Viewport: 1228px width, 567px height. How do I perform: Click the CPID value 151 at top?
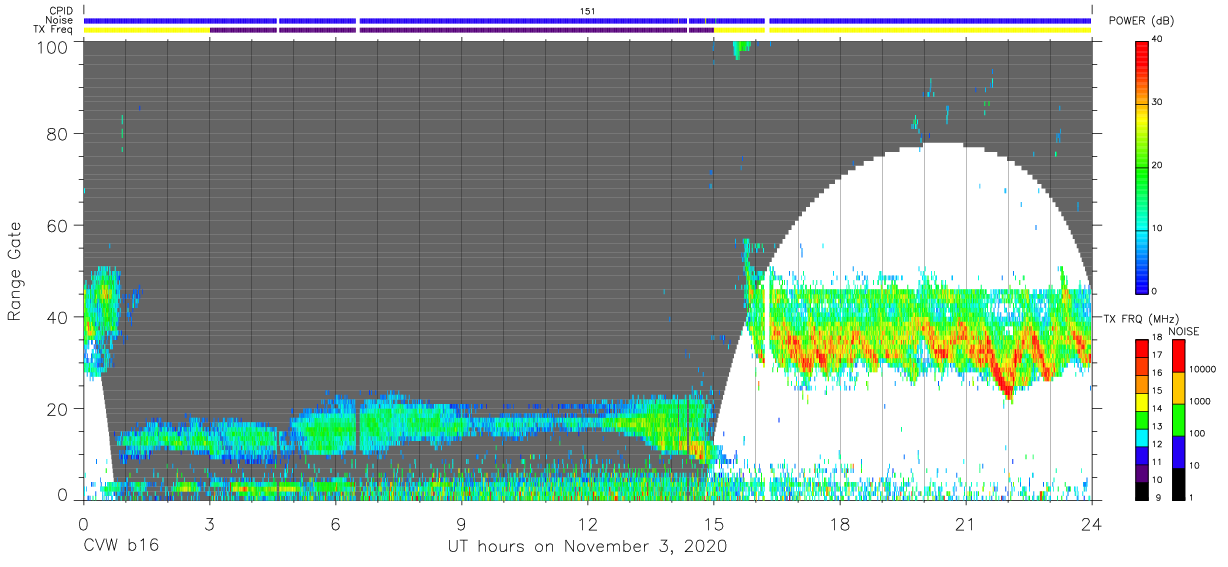[x=587, y=11]
